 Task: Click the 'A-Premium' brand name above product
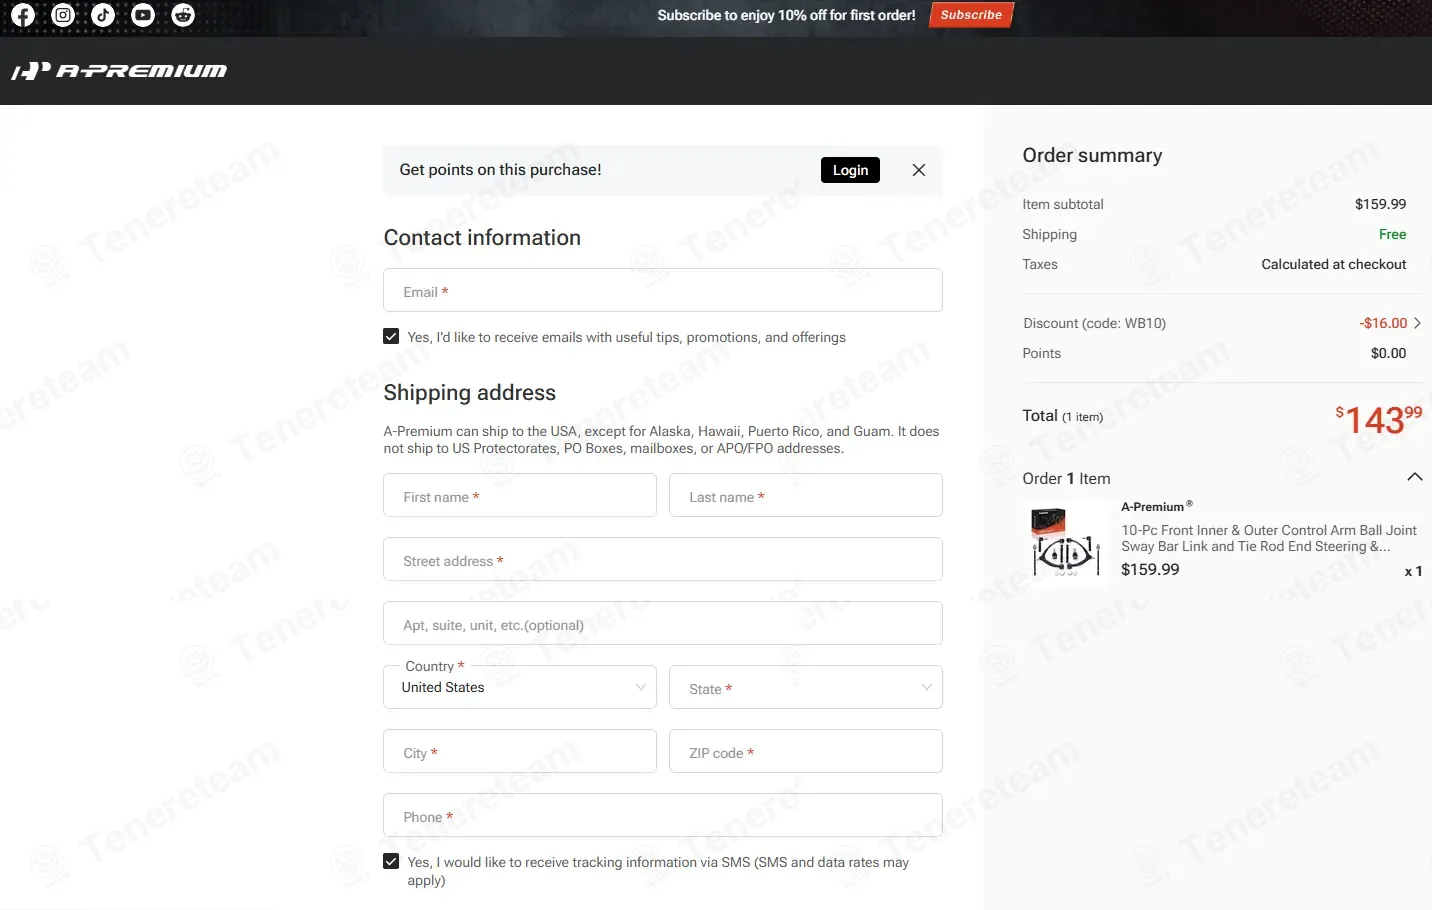1157,506
